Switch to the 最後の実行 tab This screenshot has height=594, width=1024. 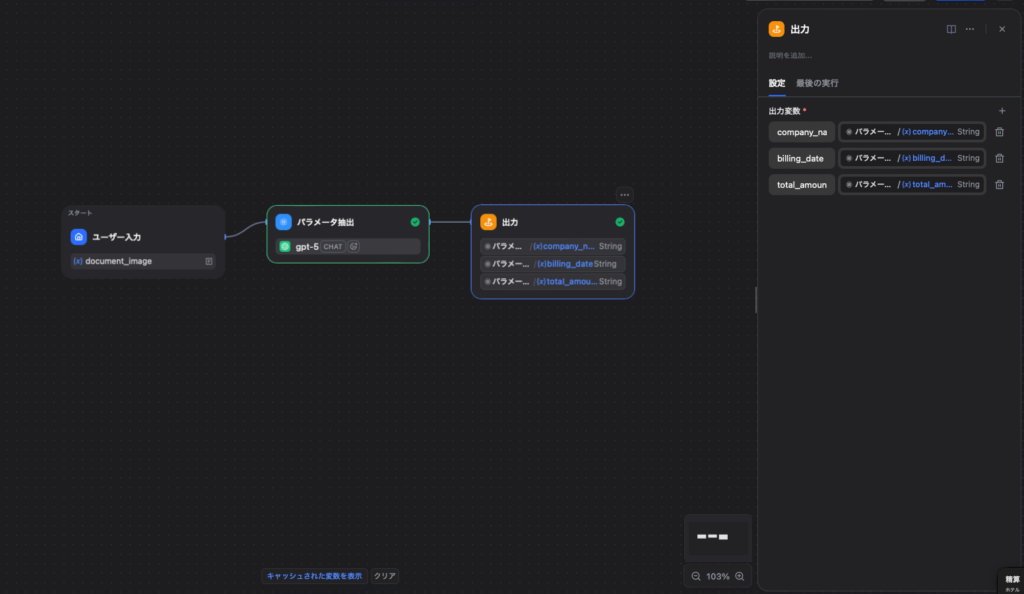pos(817,83)
